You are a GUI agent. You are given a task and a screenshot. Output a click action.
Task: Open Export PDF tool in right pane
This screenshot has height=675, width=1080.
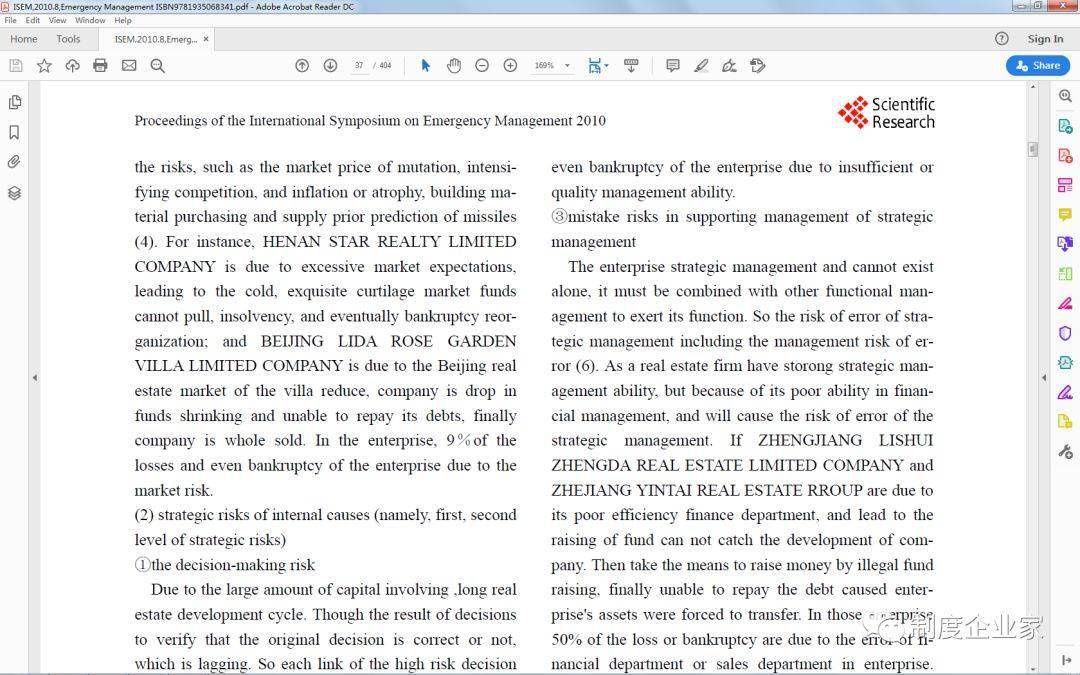tap(1065, 126)
